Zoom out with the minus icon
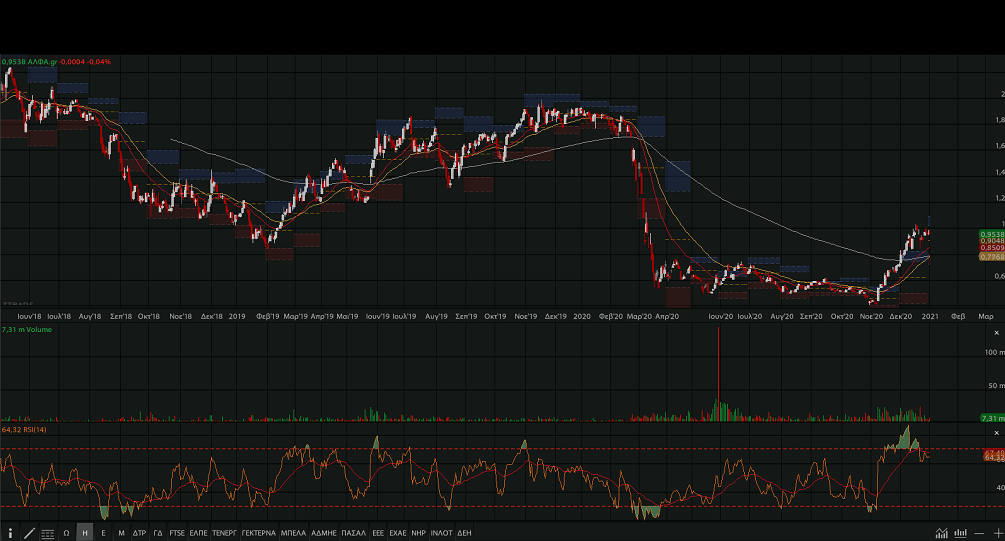Viewport: 1005px width, 541px height. pyautogui.click(x=979, y=533)
